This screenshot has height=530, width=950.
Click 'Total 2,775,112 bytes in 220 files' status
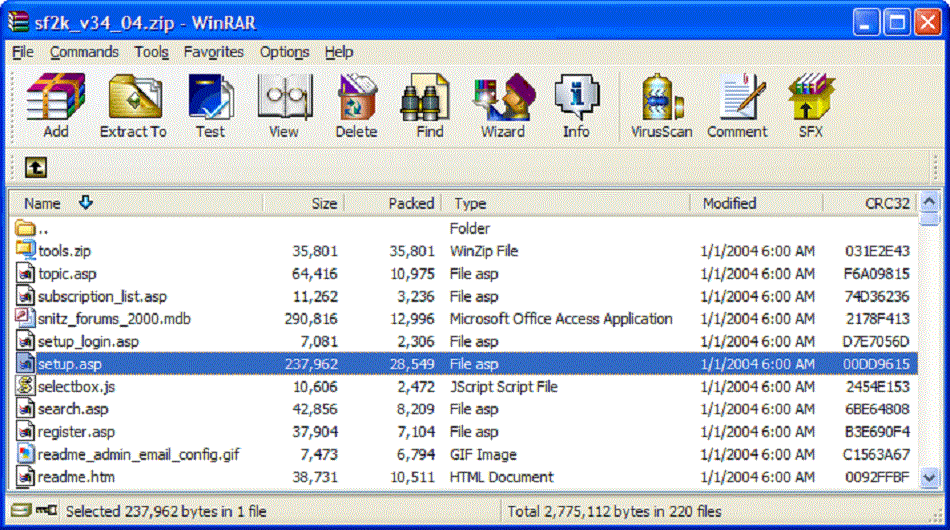[x=614, y=511]
